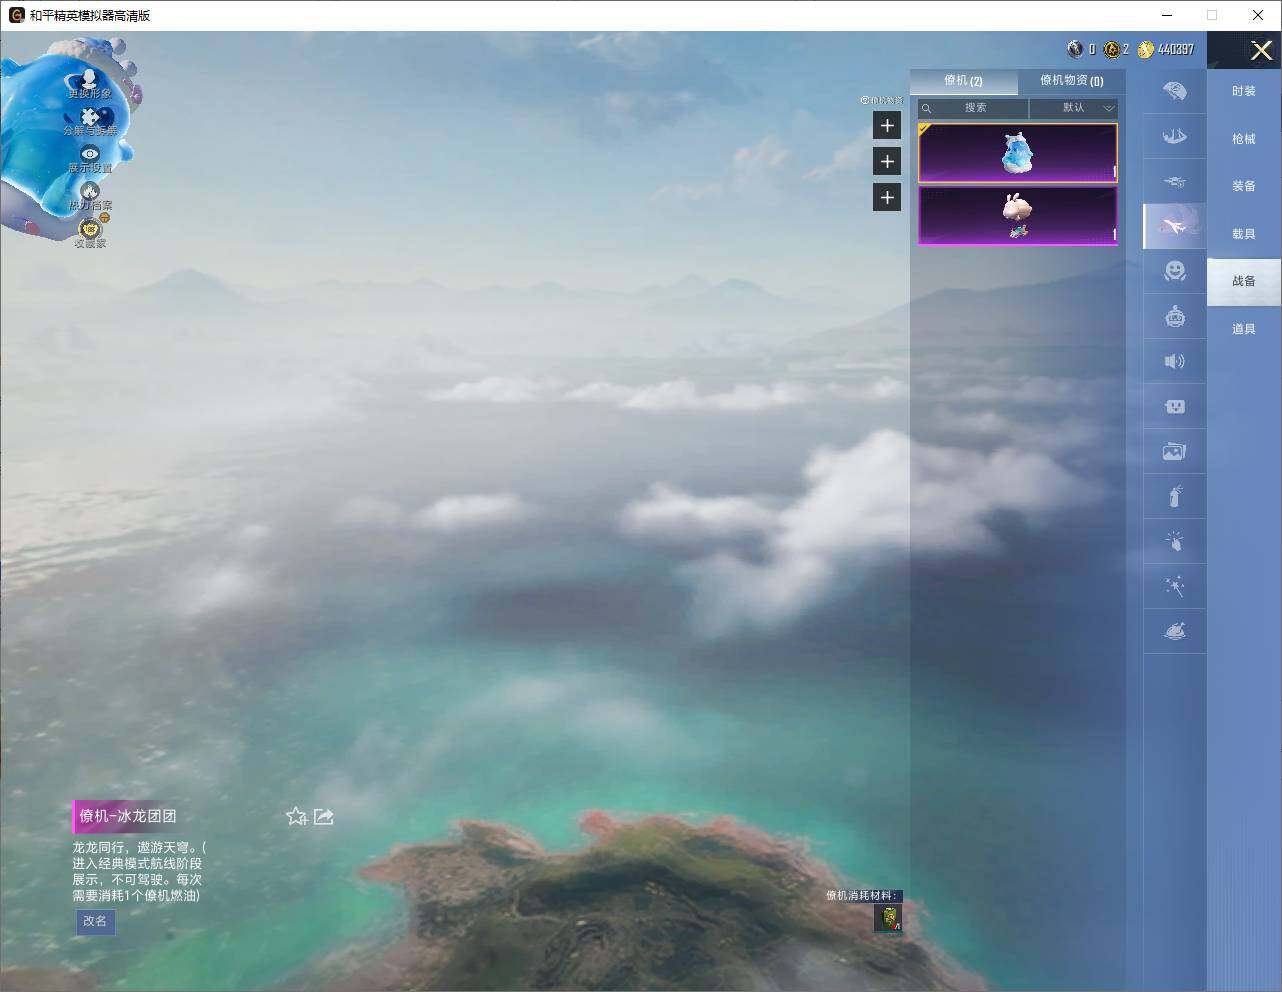
Task: Open the 收藏家 collector badge
Action: (90, 229)
